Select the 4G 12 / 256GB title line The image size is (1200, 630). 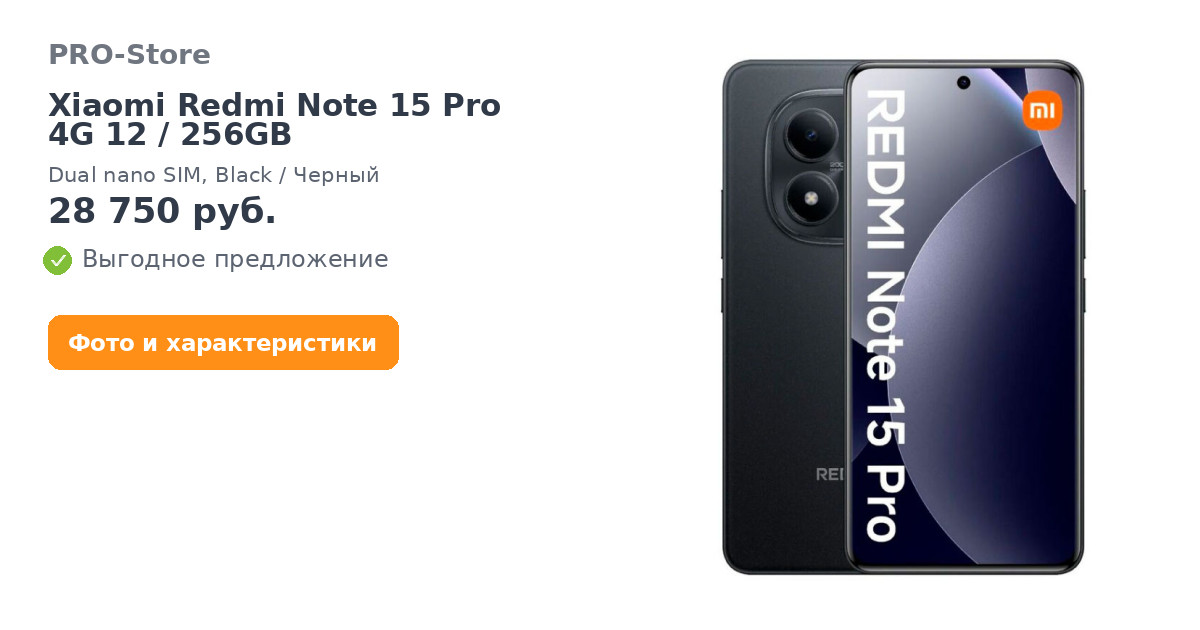pyautogui.click(x=170, y=134)
